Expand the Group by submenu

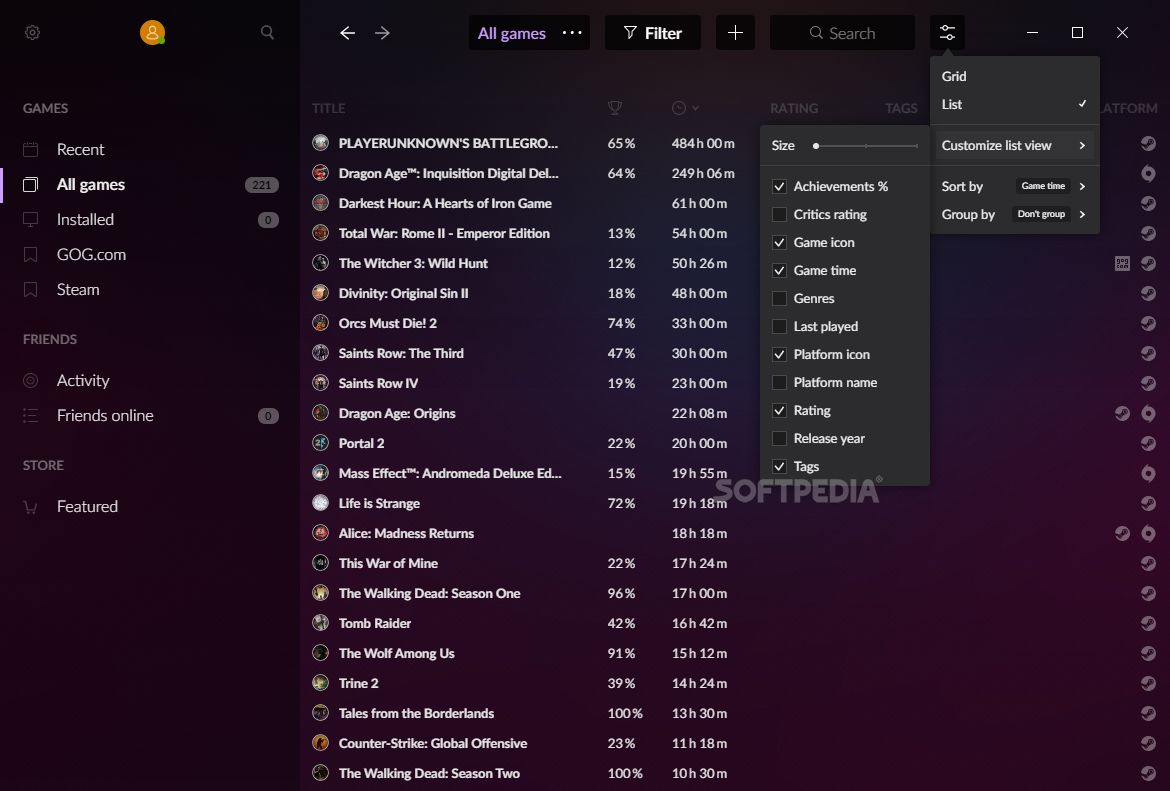1015,214
